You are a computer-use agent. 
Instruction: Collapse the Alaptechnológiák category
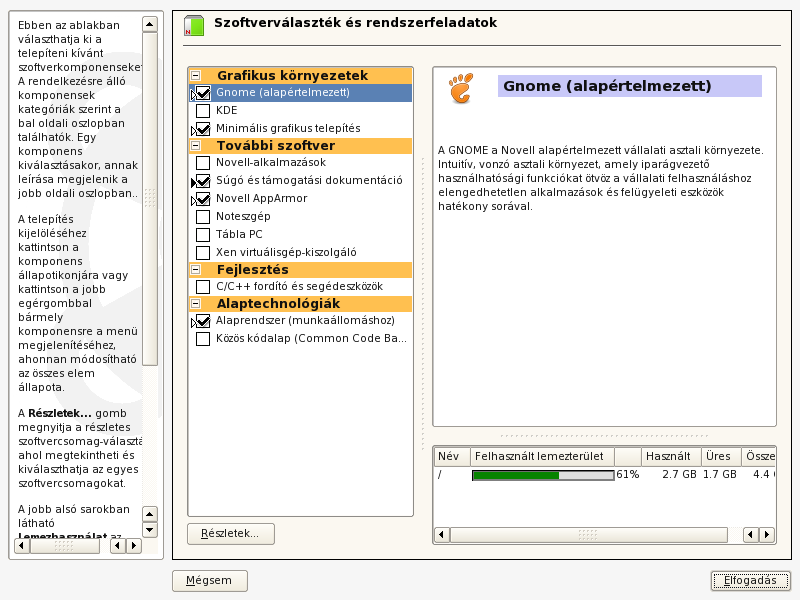(x=195, y=304)
